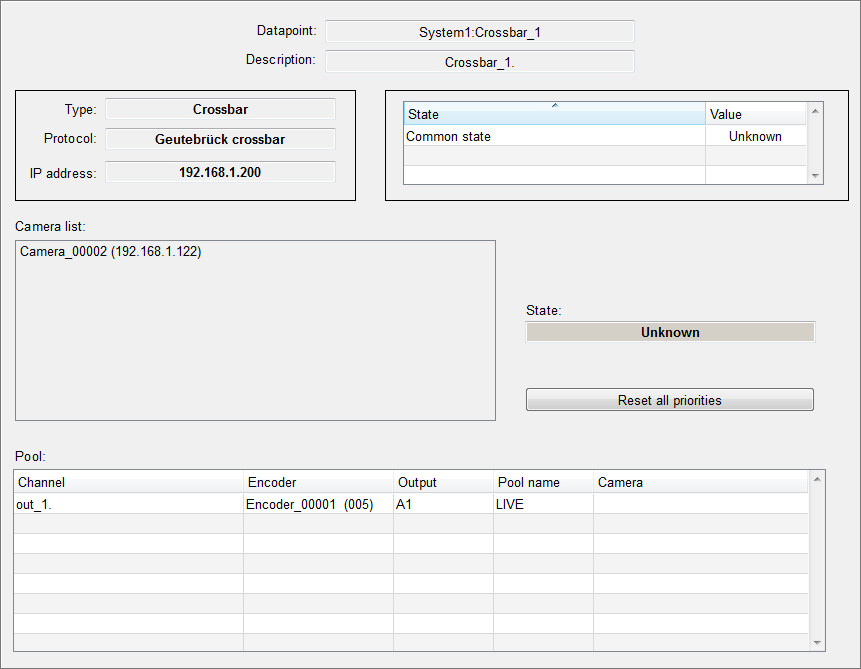Click the Channel column header in Pool
The image size is (861, 669).
(x=128, y=482)
